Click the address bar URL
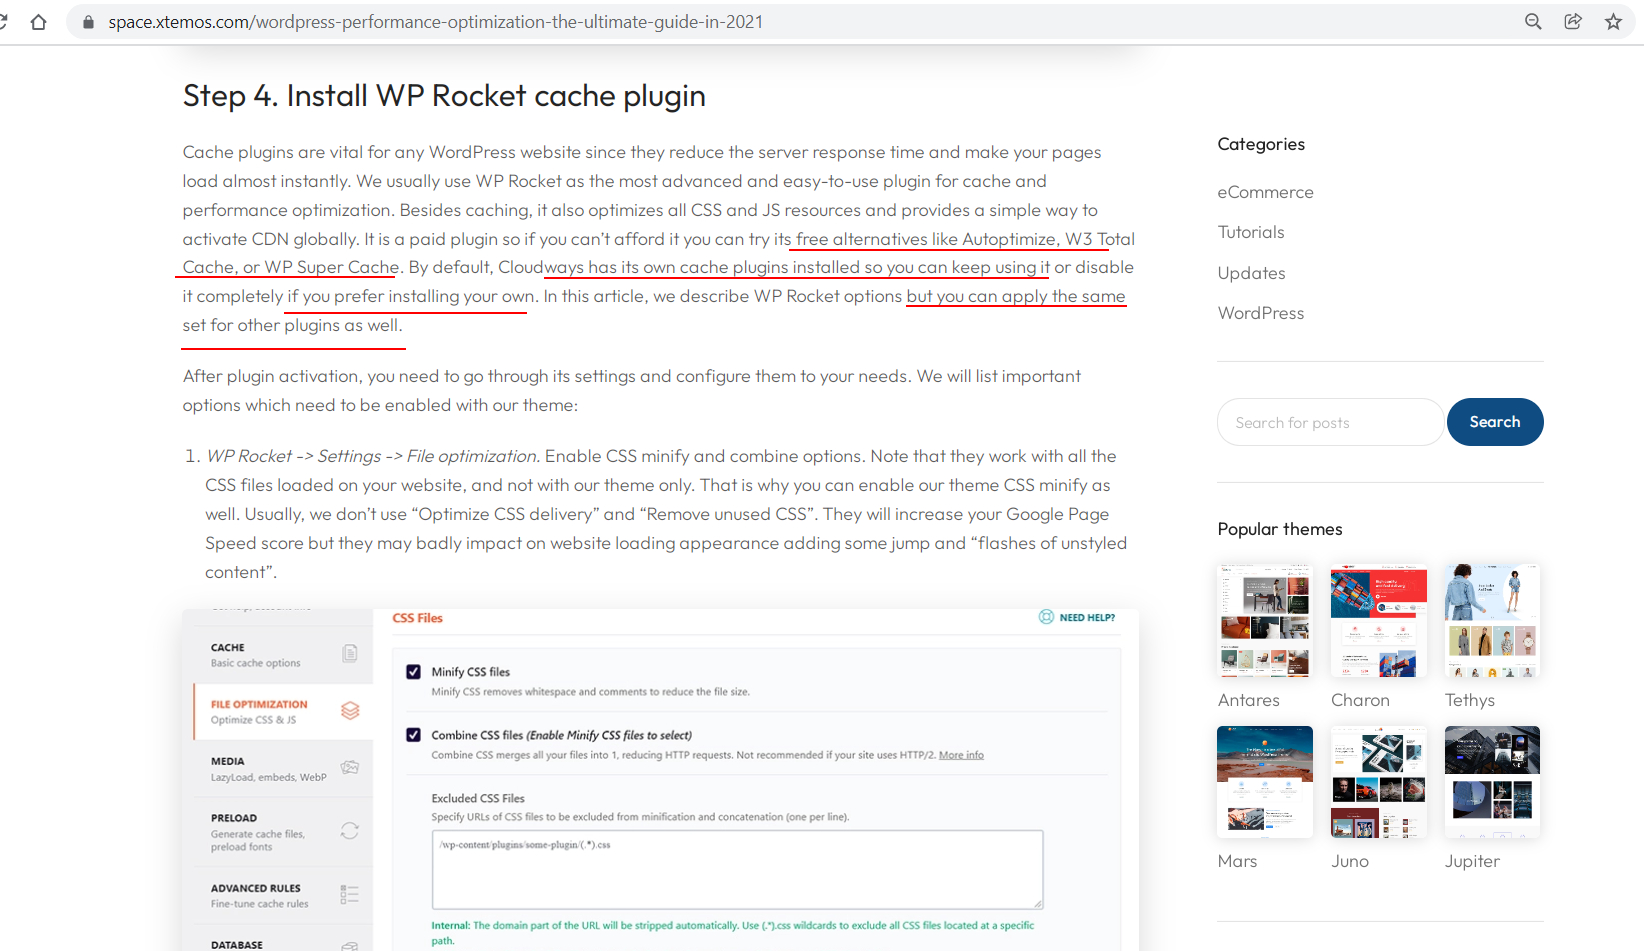The image size is (1644, 951). (x=435, y=22)
